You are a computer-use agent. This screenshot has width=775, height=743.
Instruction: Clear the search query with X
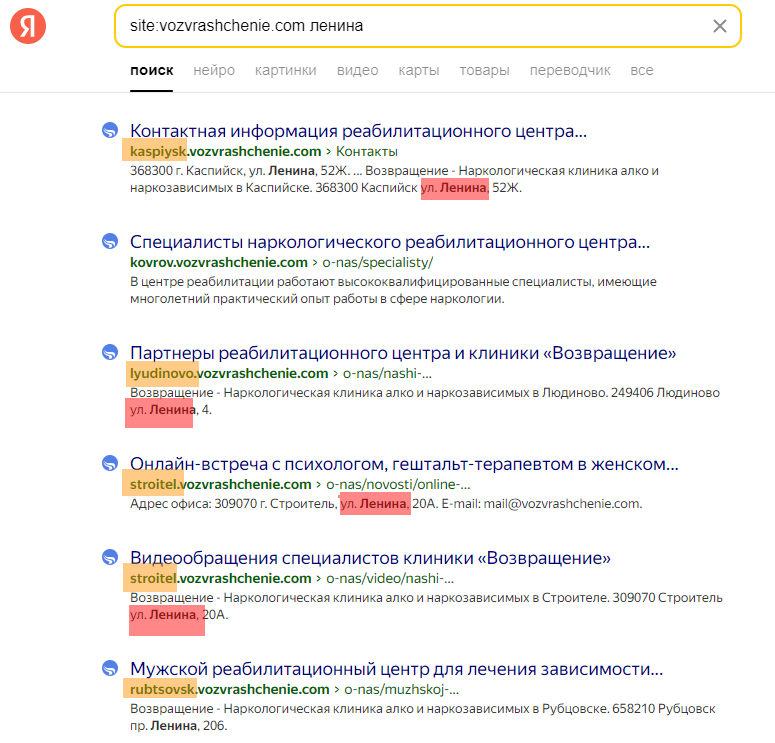tap(720, 27)
